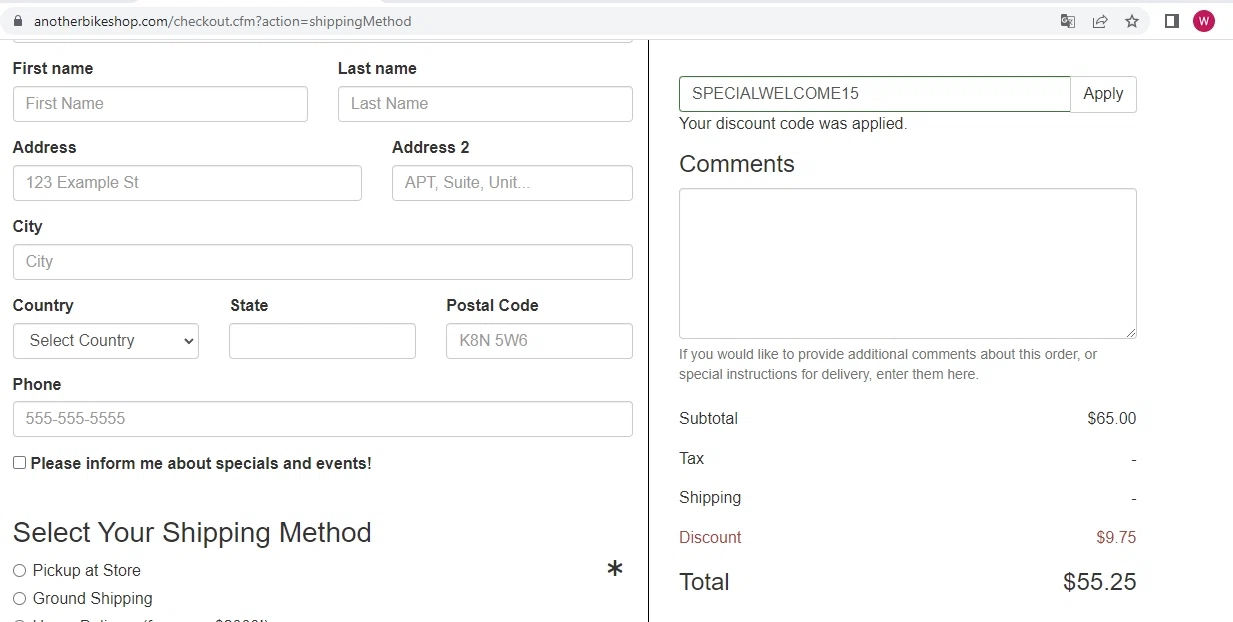
Task: Click the Phone number field
Action: click(x=323, y=419)
